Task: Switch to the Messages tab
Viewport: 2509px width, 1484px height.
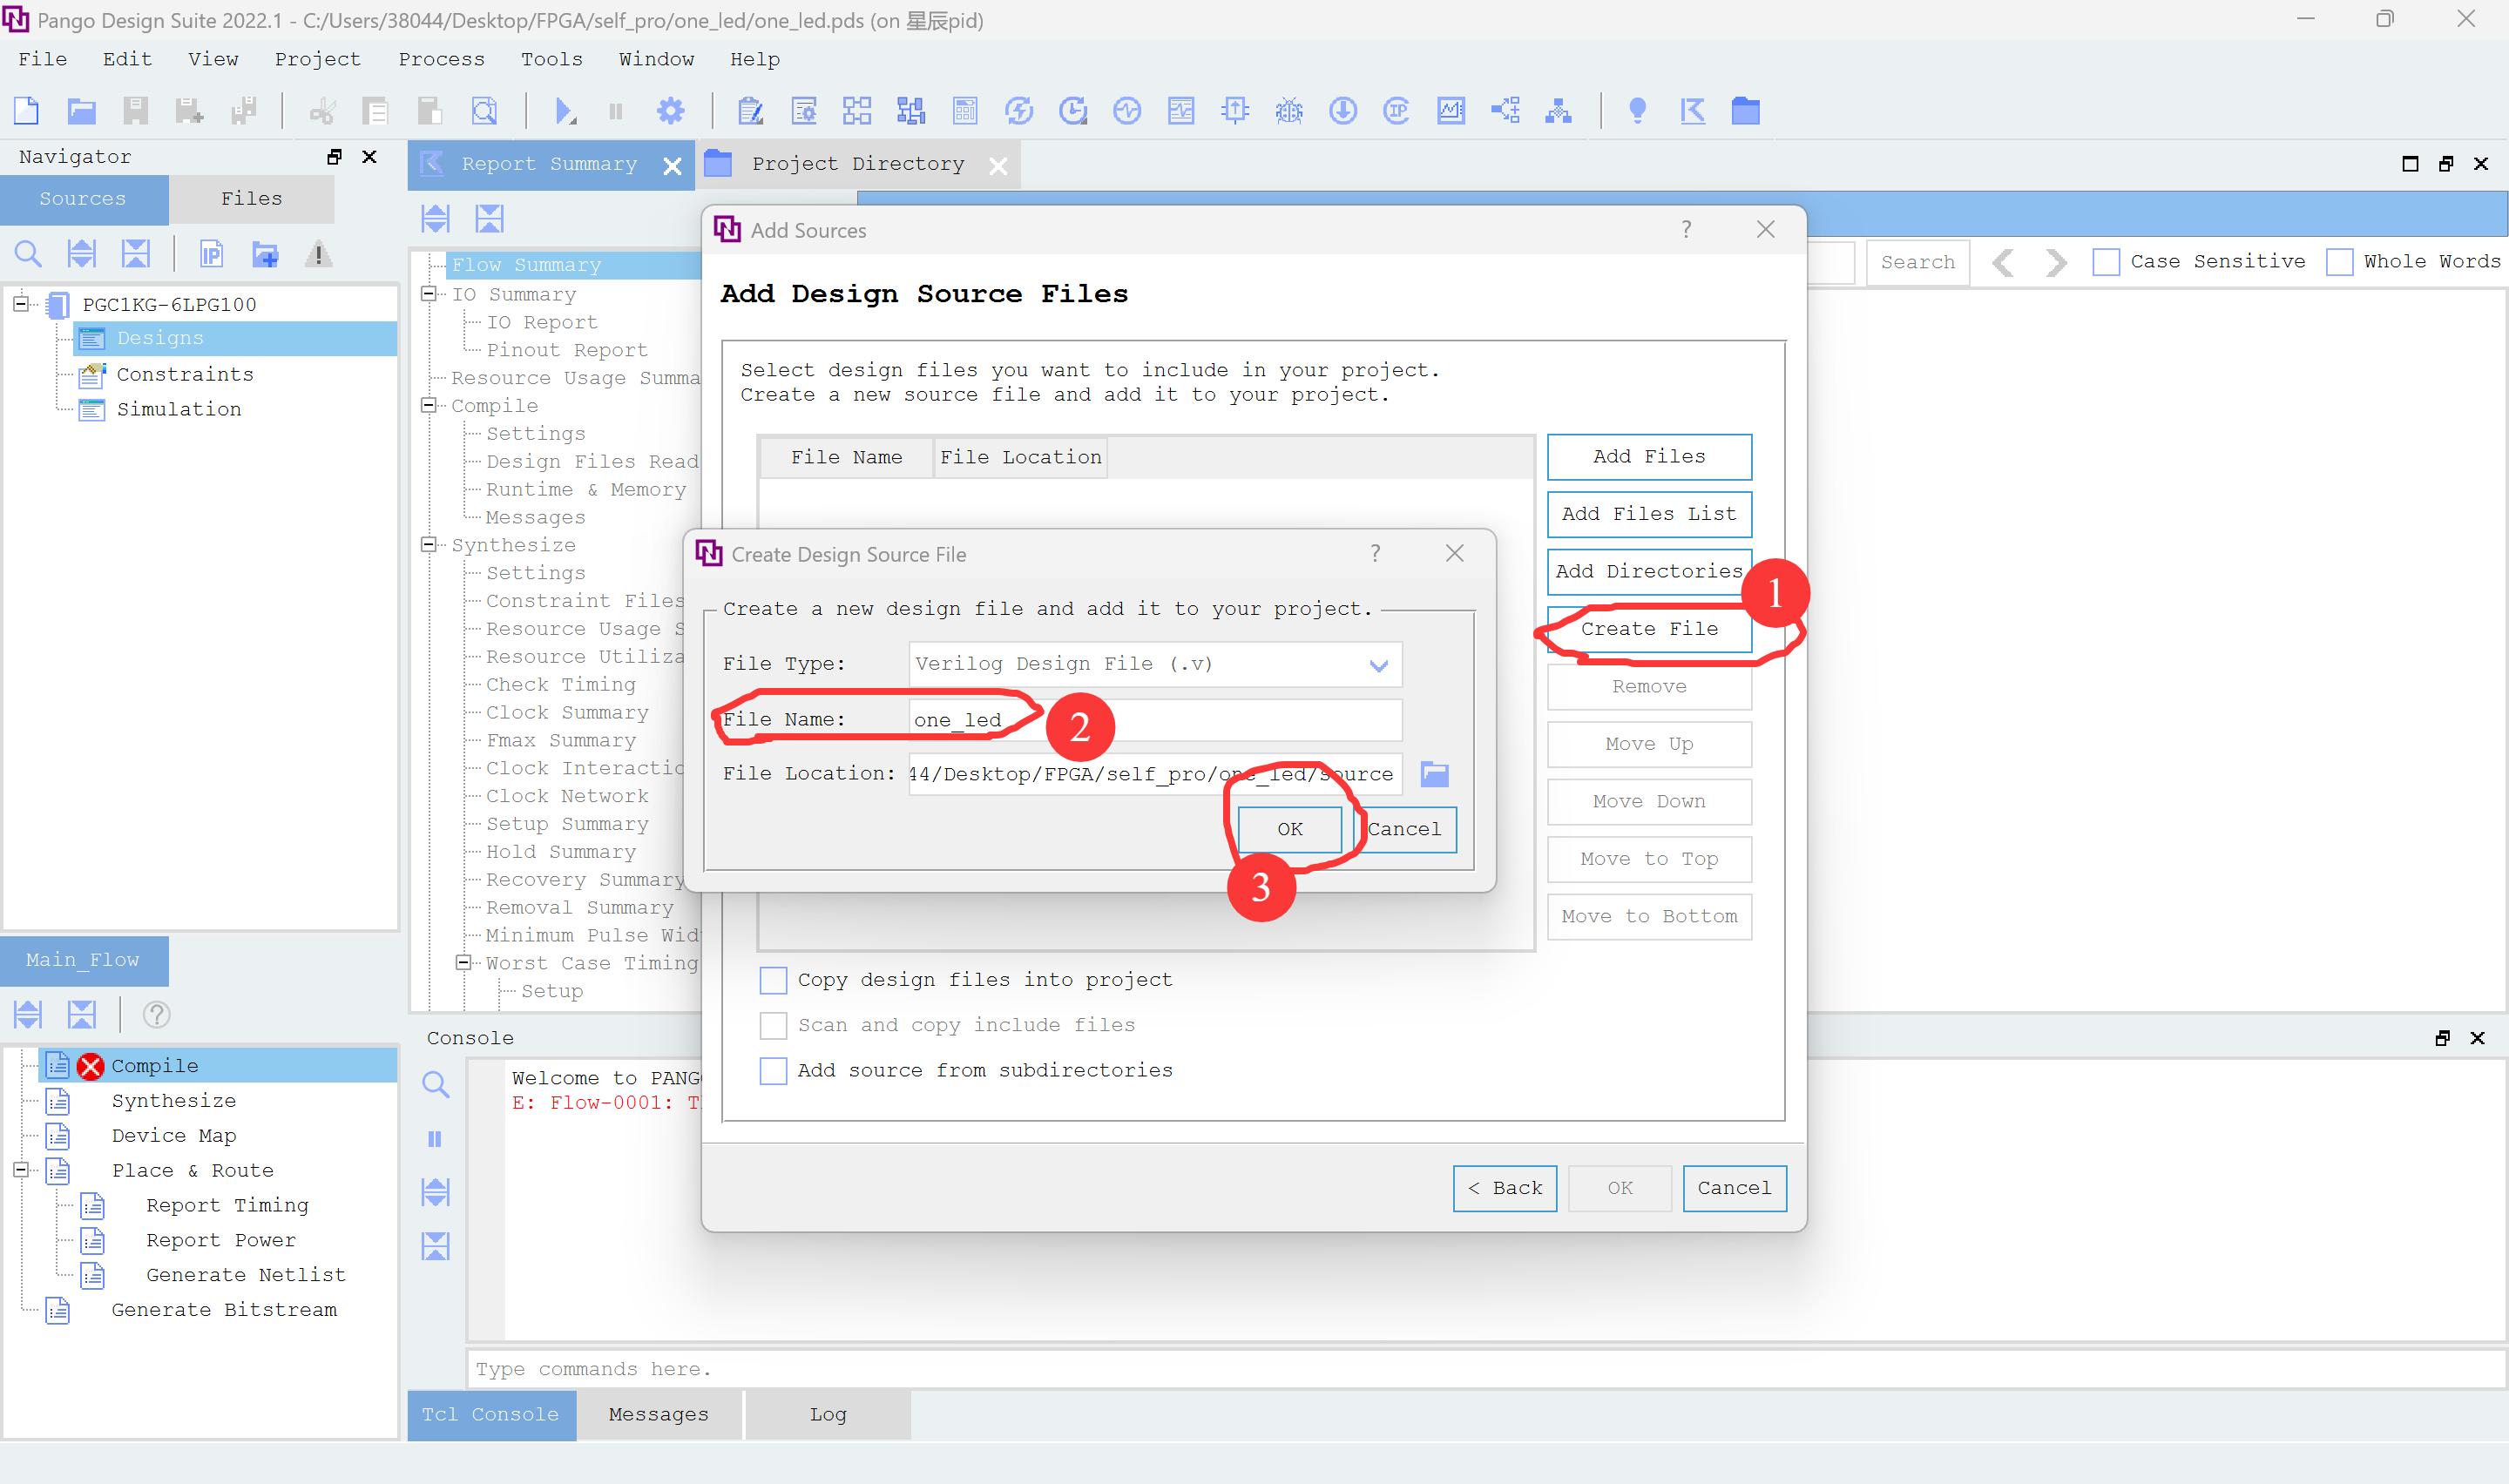Action: pos(658,1414)
